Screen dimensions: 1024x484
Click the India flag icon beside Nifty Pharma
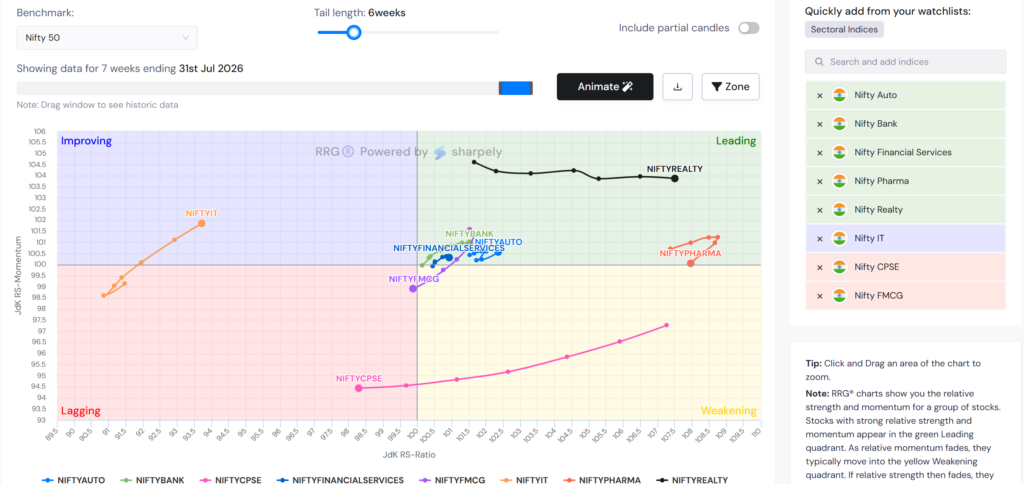coord(839,181)
